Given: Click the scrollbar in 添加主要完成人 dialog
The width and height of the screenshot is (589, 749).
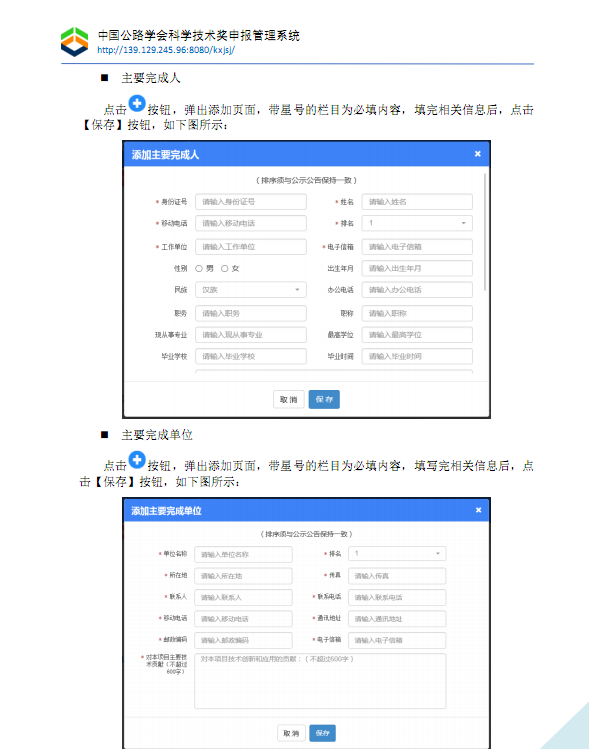Looking at the screenshot, I should (x=485, y=232).
